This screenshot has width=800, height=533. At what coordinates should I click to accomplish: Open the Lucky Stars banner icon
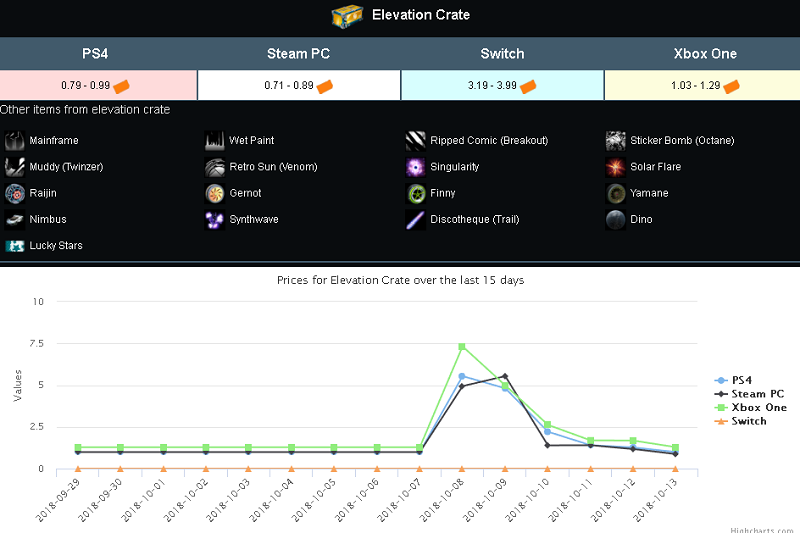coord(15,246)
